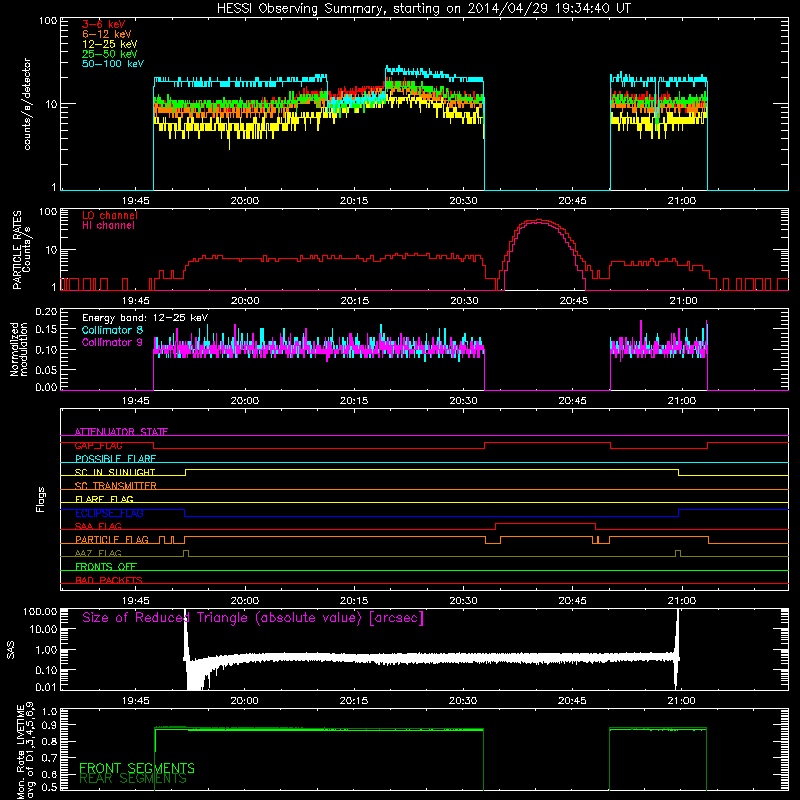Select the FRONT SEGMENTS legend label
800x800 pixels.
coord(137,768)
